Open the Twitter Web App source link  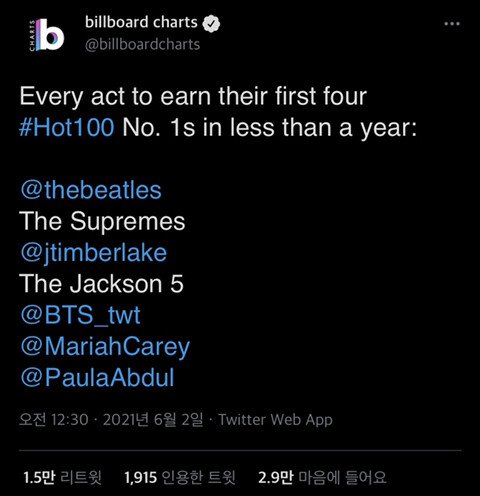(275, 420)
